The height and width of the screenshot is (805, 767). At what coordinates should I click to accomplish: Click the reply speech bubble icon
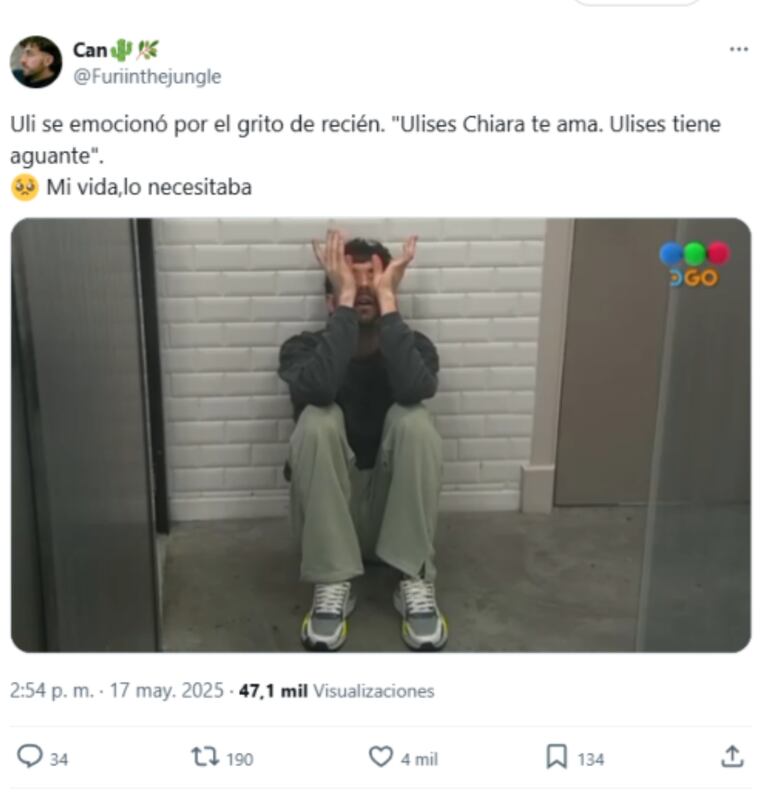(29, 756)
